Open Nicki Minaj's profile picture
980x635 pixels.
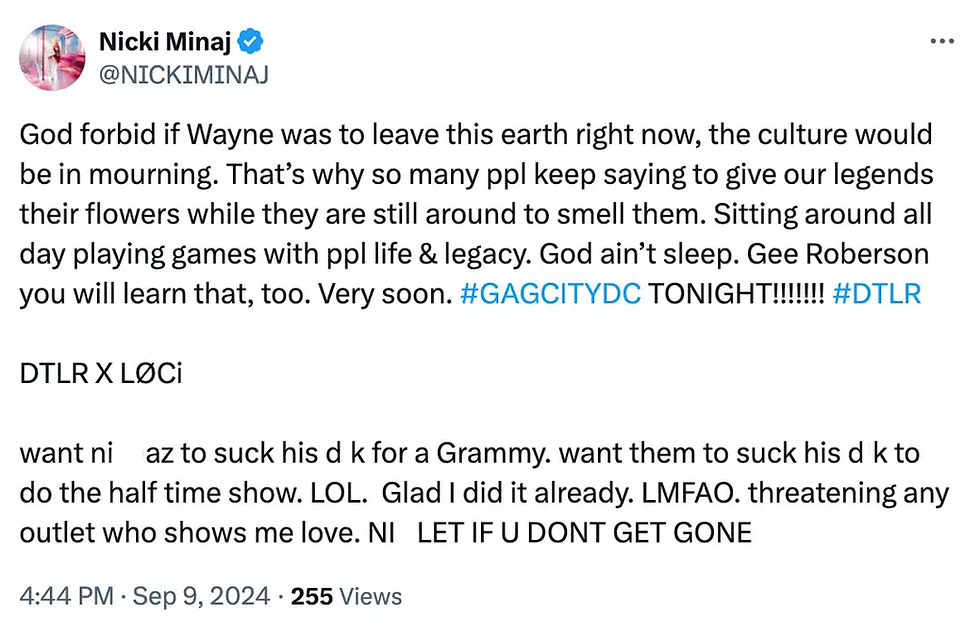pyautogui.click(x=52, y=57)
